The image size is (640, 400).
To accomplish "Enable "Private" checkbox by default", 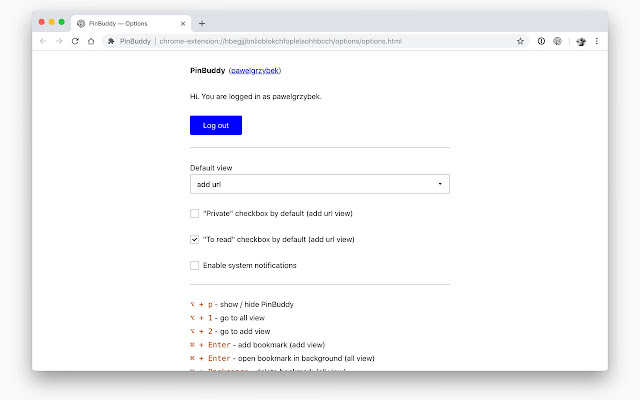I will pyautogui.click(x=195, y=213).
